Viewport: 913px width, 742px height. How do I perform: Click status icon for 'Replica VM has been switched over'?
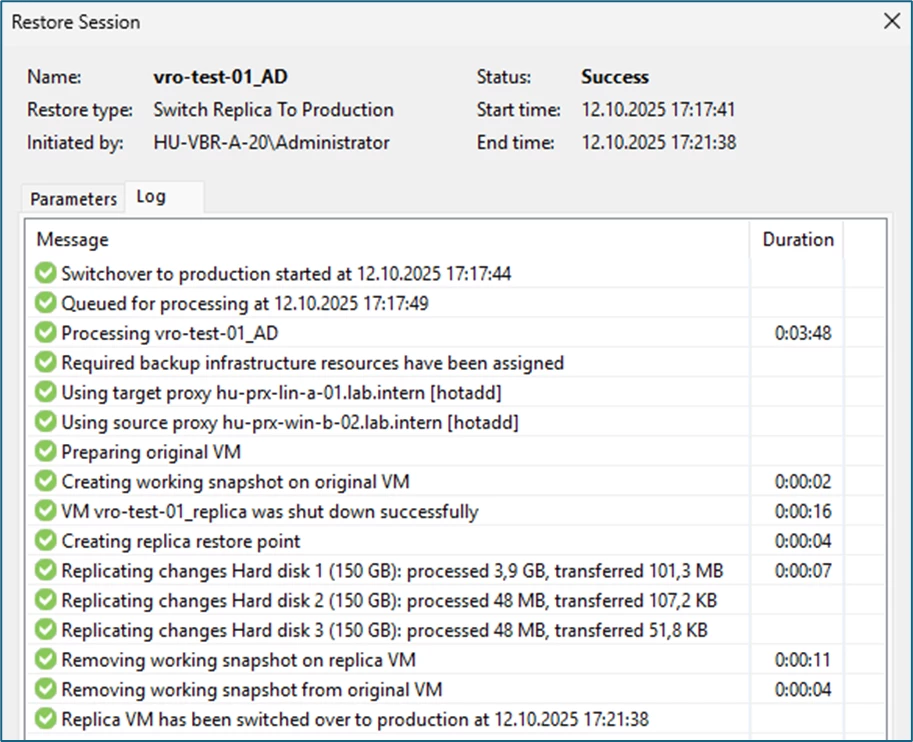pos(46,719)
